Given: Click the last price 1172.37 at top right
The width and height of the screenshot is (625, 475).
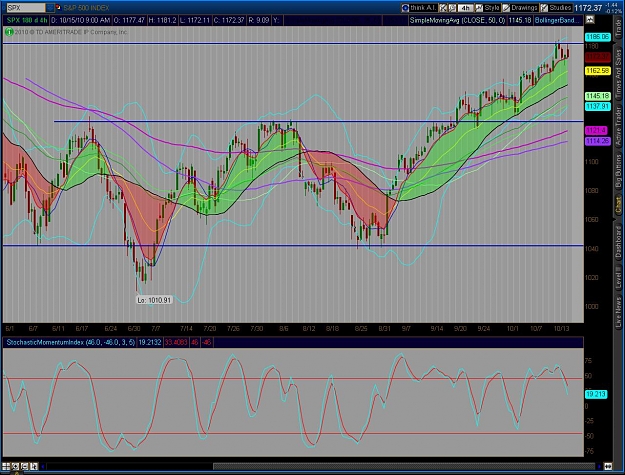Looking at the screenshot, I should tap(588, 8).
